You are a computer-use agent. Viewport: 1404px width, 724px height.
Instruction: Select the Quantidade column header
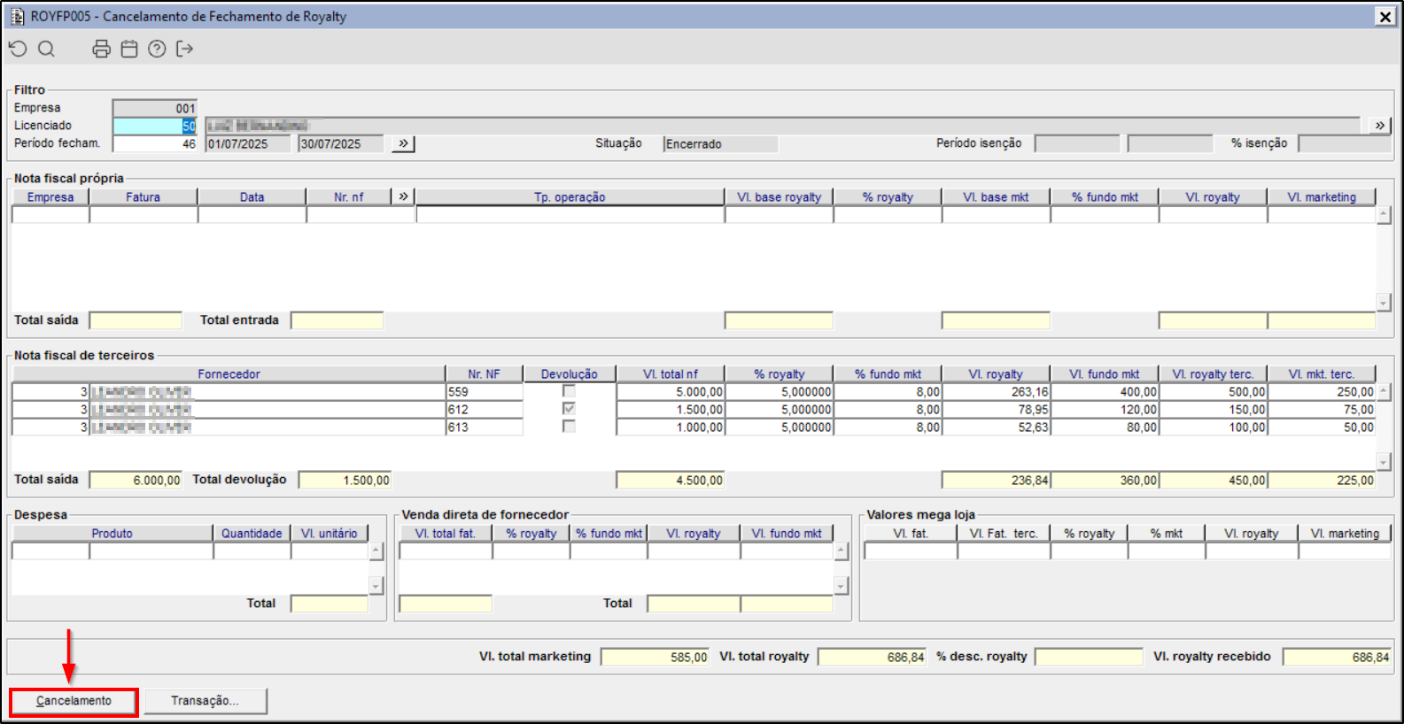click(x=252, y=533)
